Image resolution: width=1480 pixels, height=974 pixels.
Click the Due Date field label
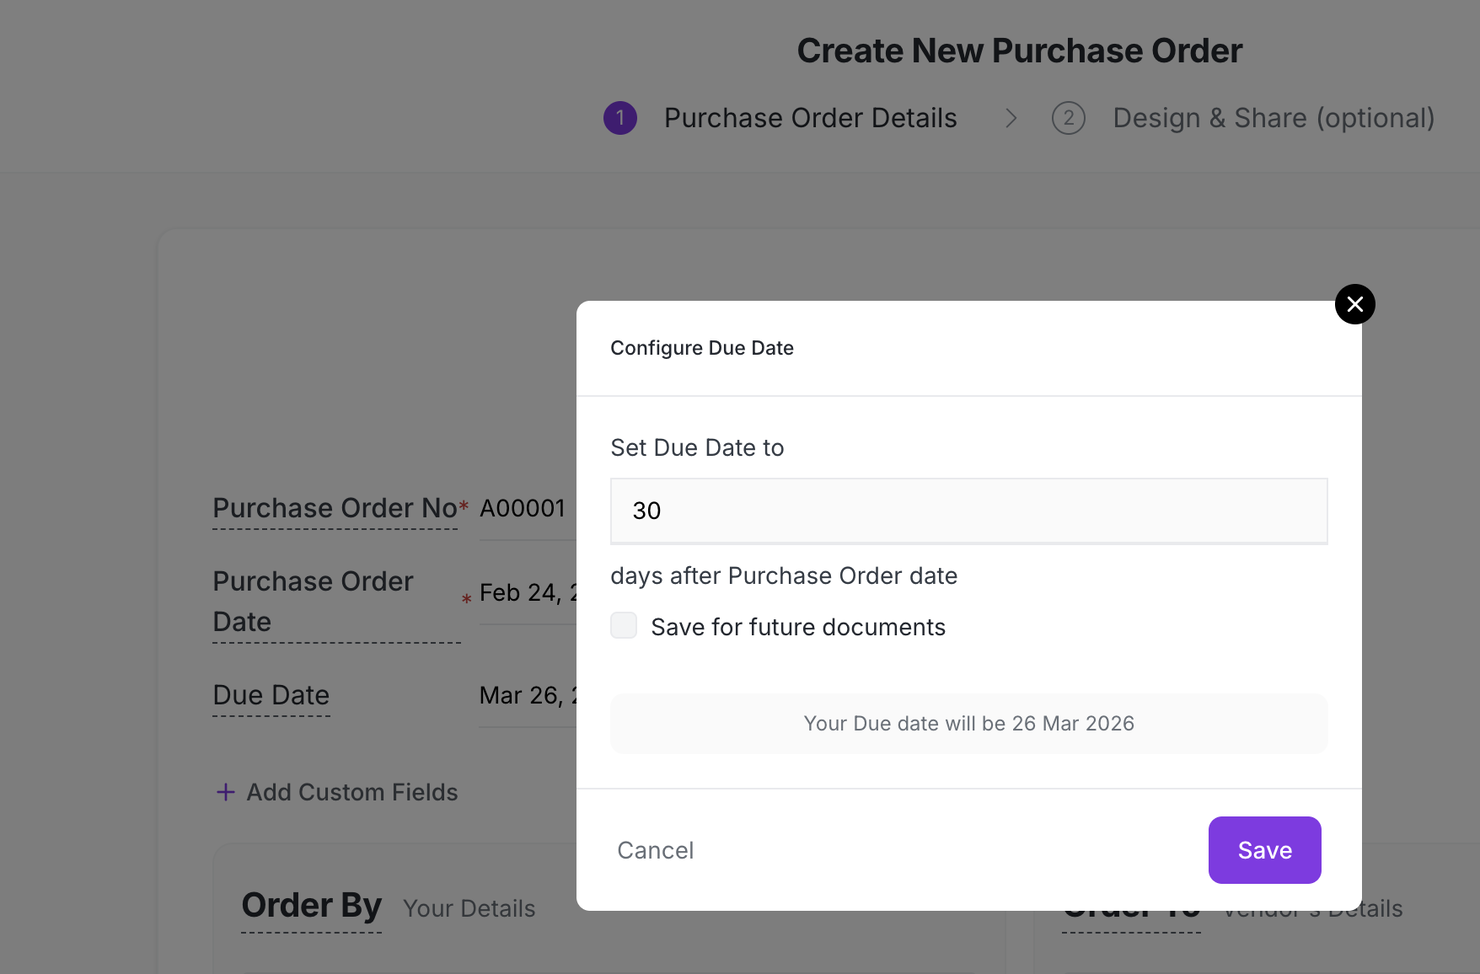[271, 695]
